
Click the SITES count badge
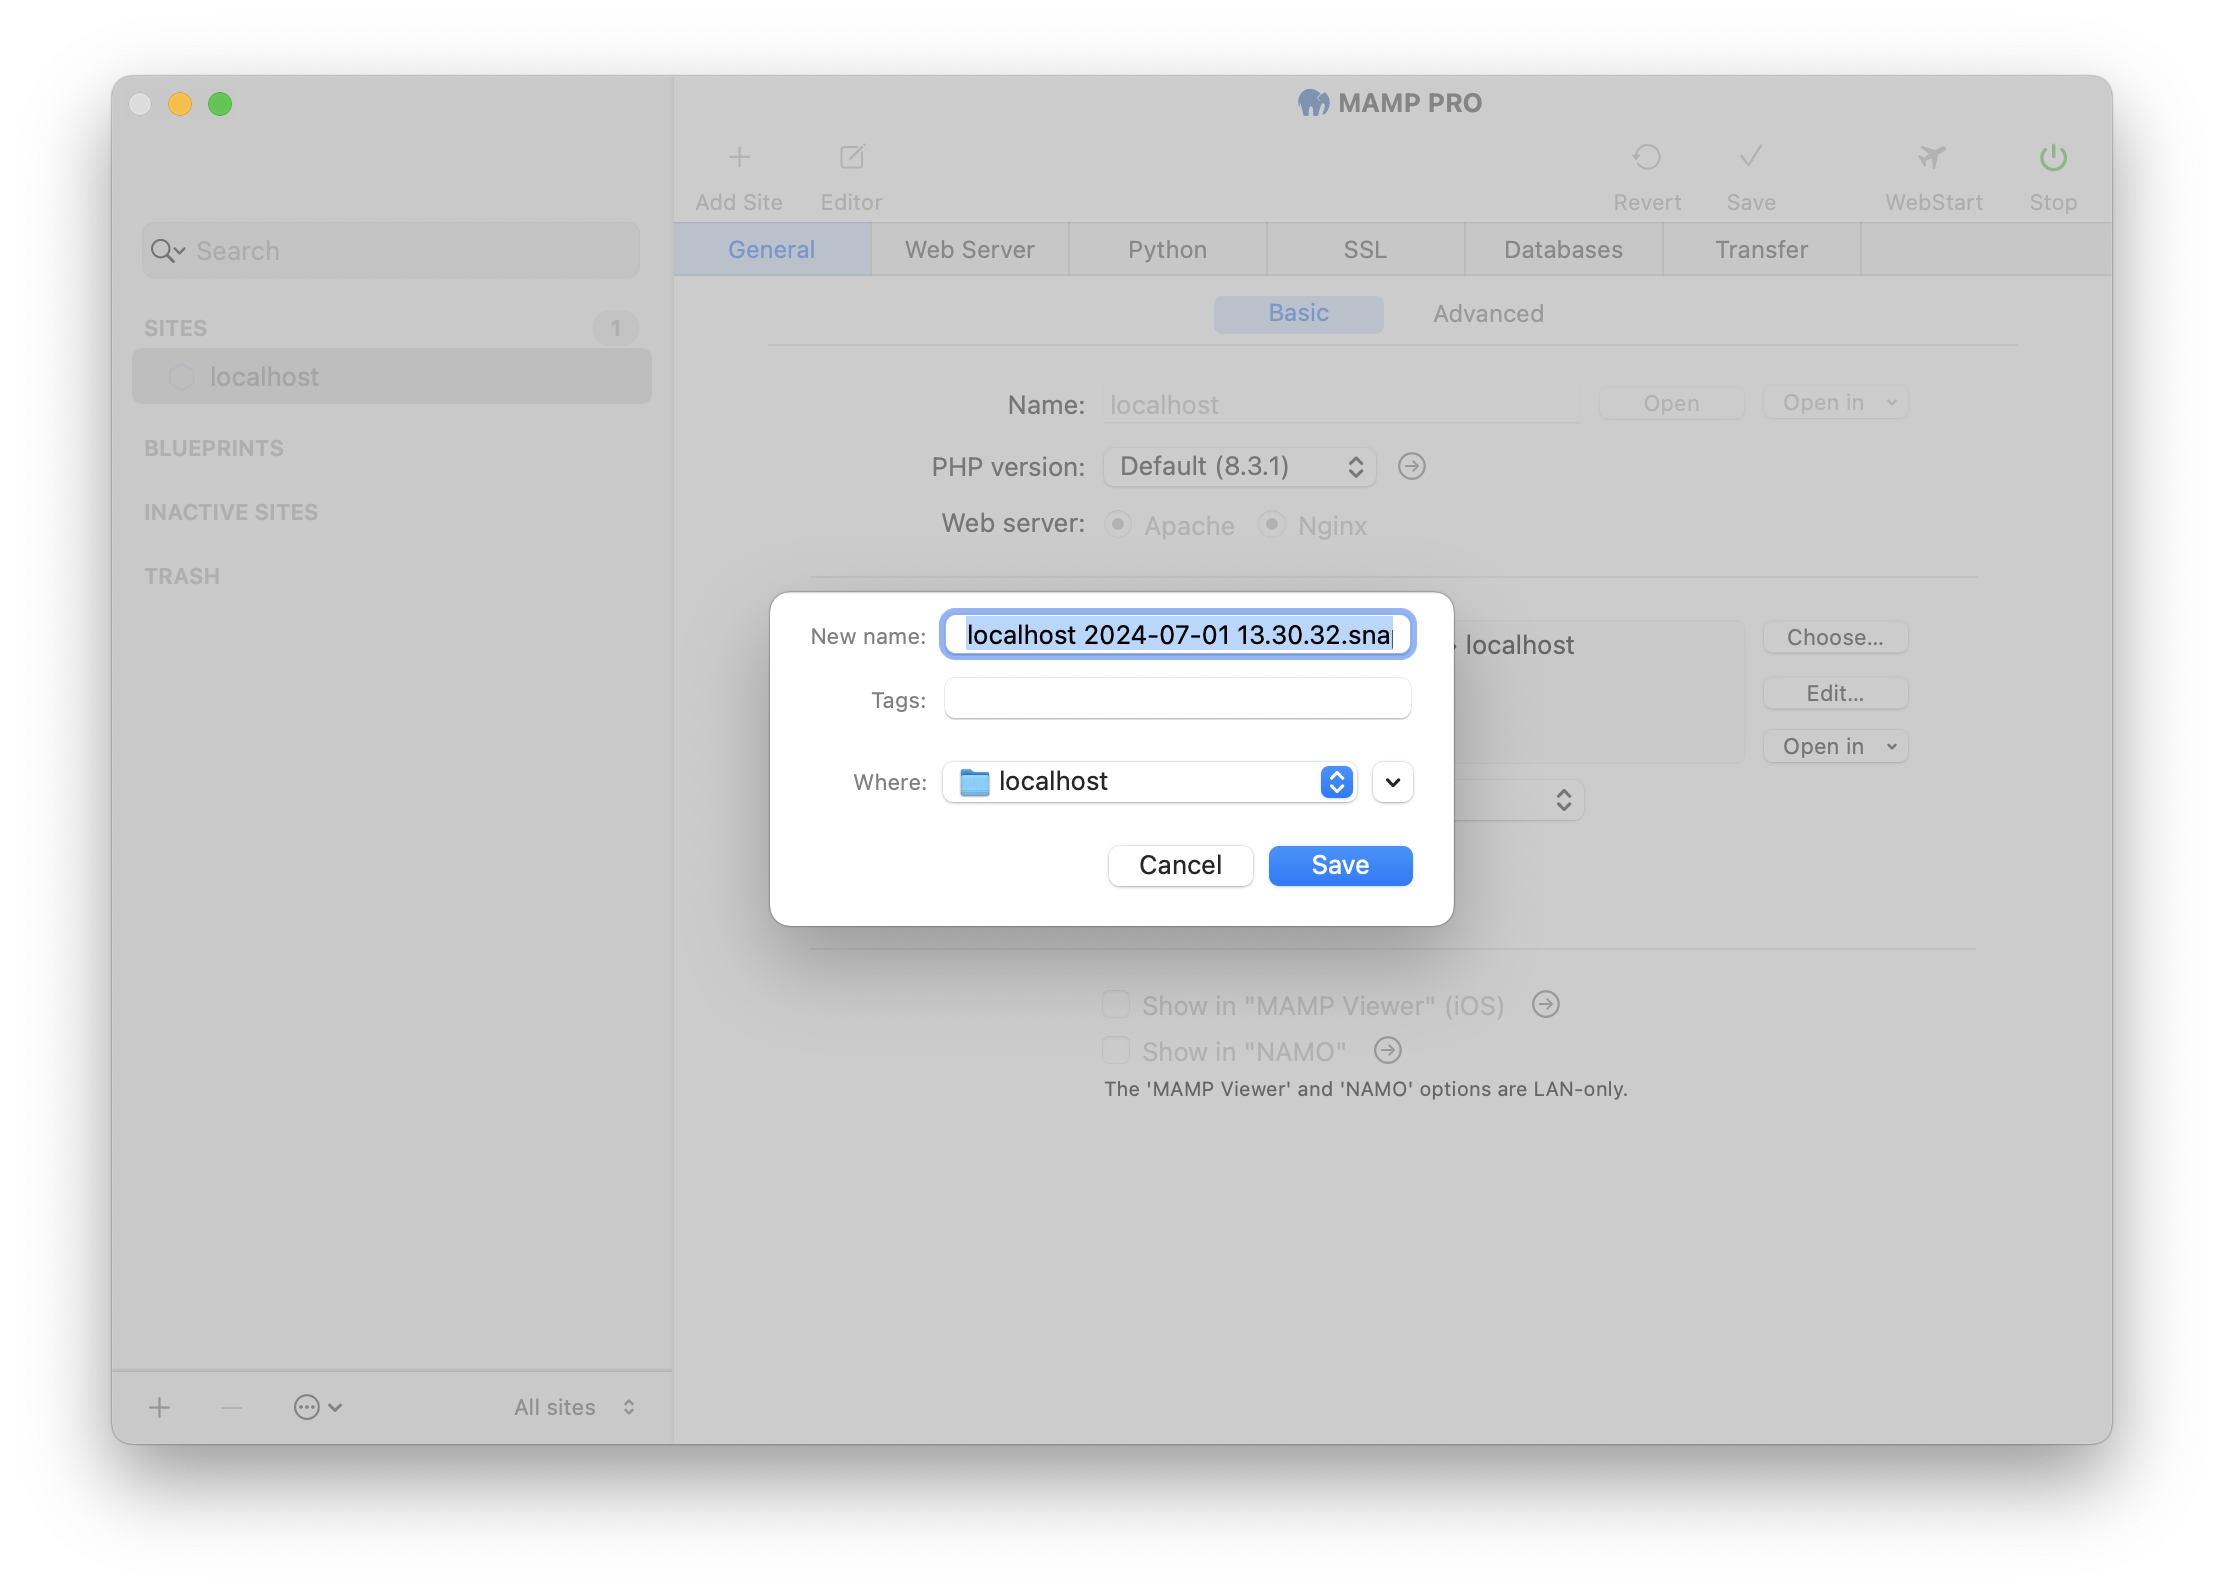pos(616,328)
